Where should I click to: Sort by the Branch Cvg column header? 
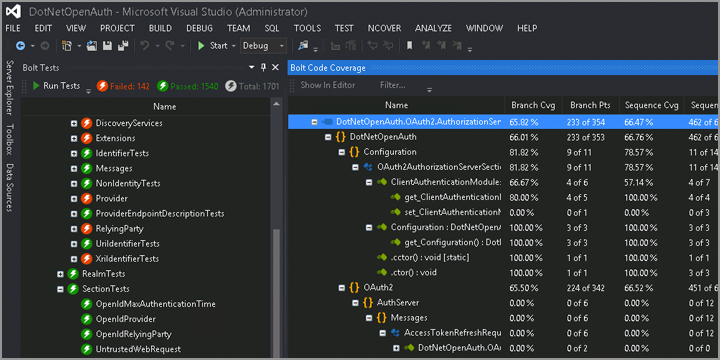pyautogui.click(x=533, y=106)
